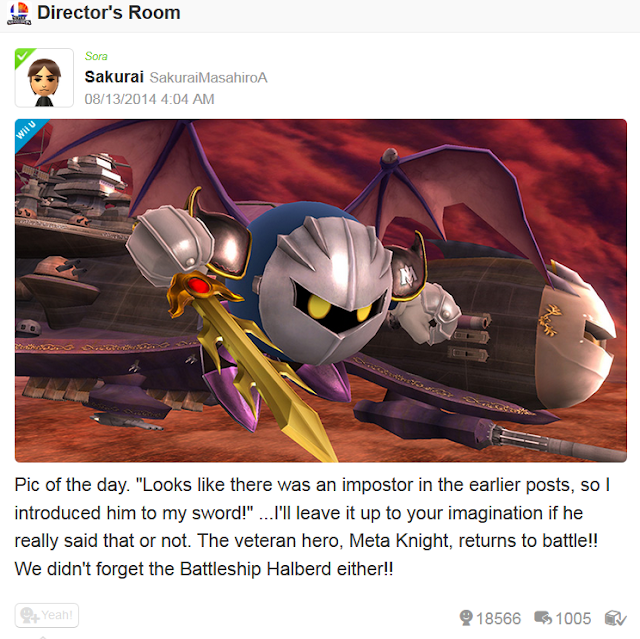Click the Pic of the day post text

coord(312,527)
